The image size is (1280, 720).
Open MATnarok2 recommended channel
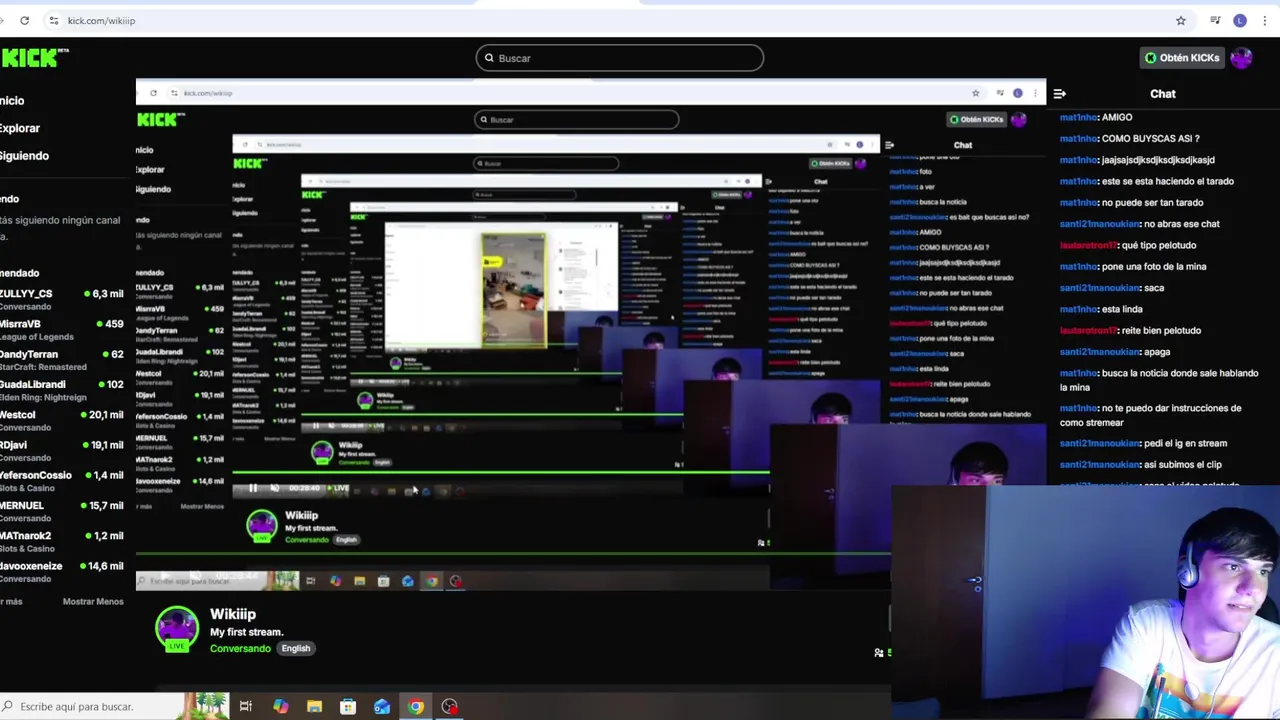62,541
